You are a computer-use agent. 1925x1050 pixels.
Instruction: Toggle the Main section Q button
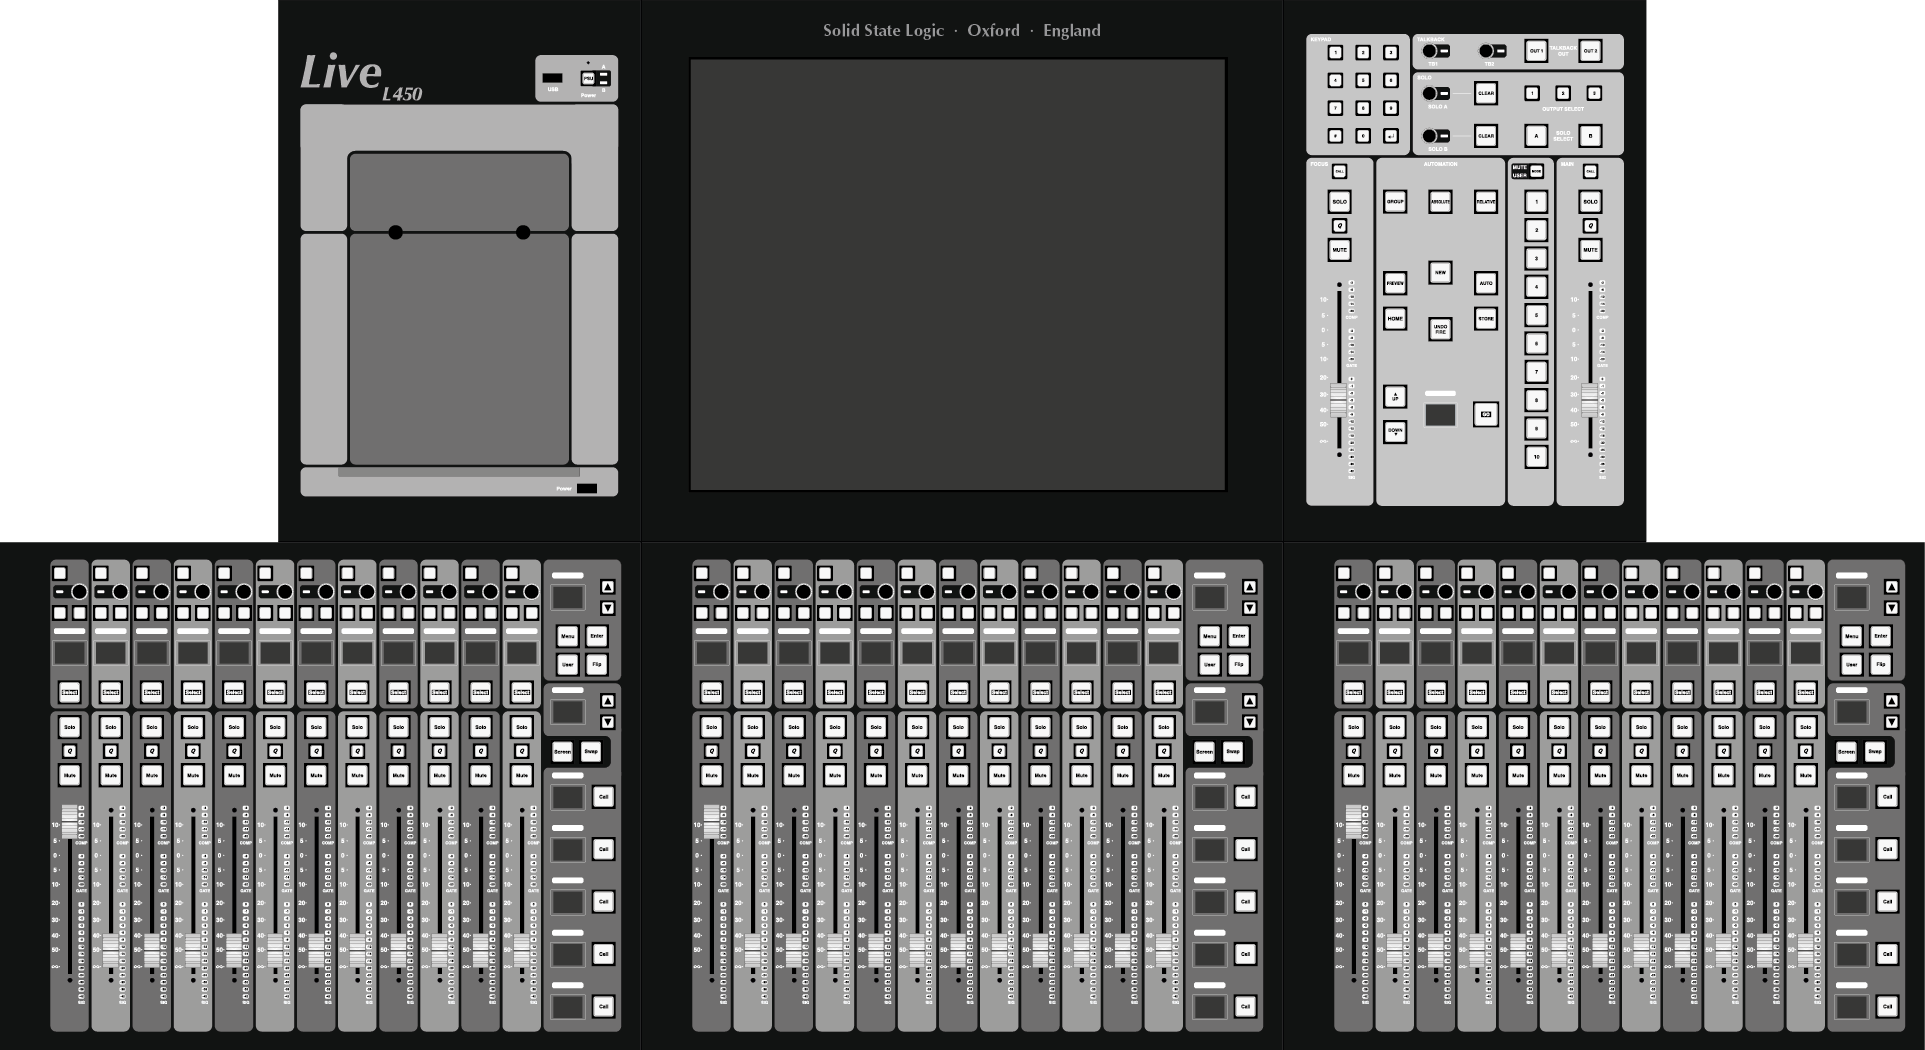click(x=1591, y=226)
